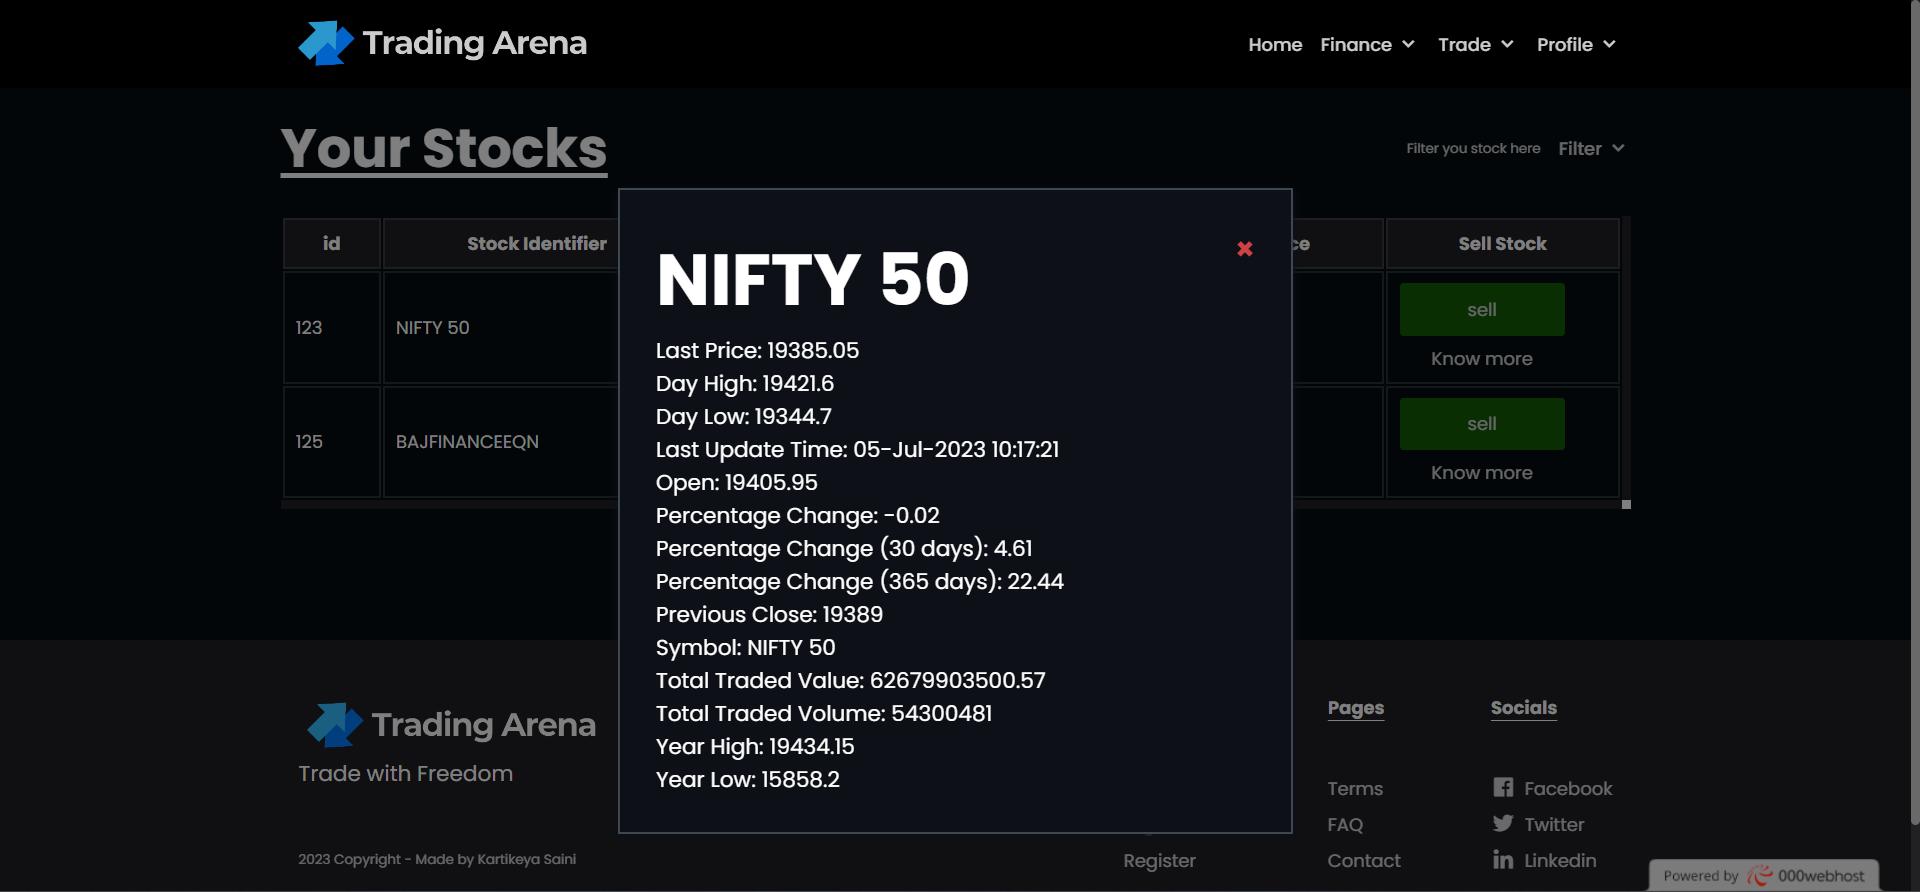
Task: Click the NIFTY 50 popup title
Action: point(813,279)
